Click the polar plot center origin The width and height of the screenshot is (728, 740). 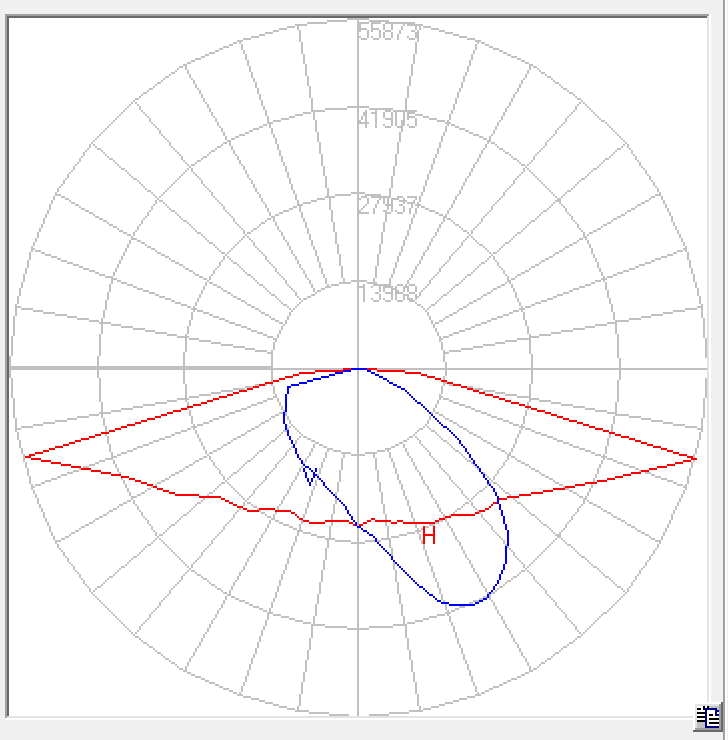coord(358,368)
